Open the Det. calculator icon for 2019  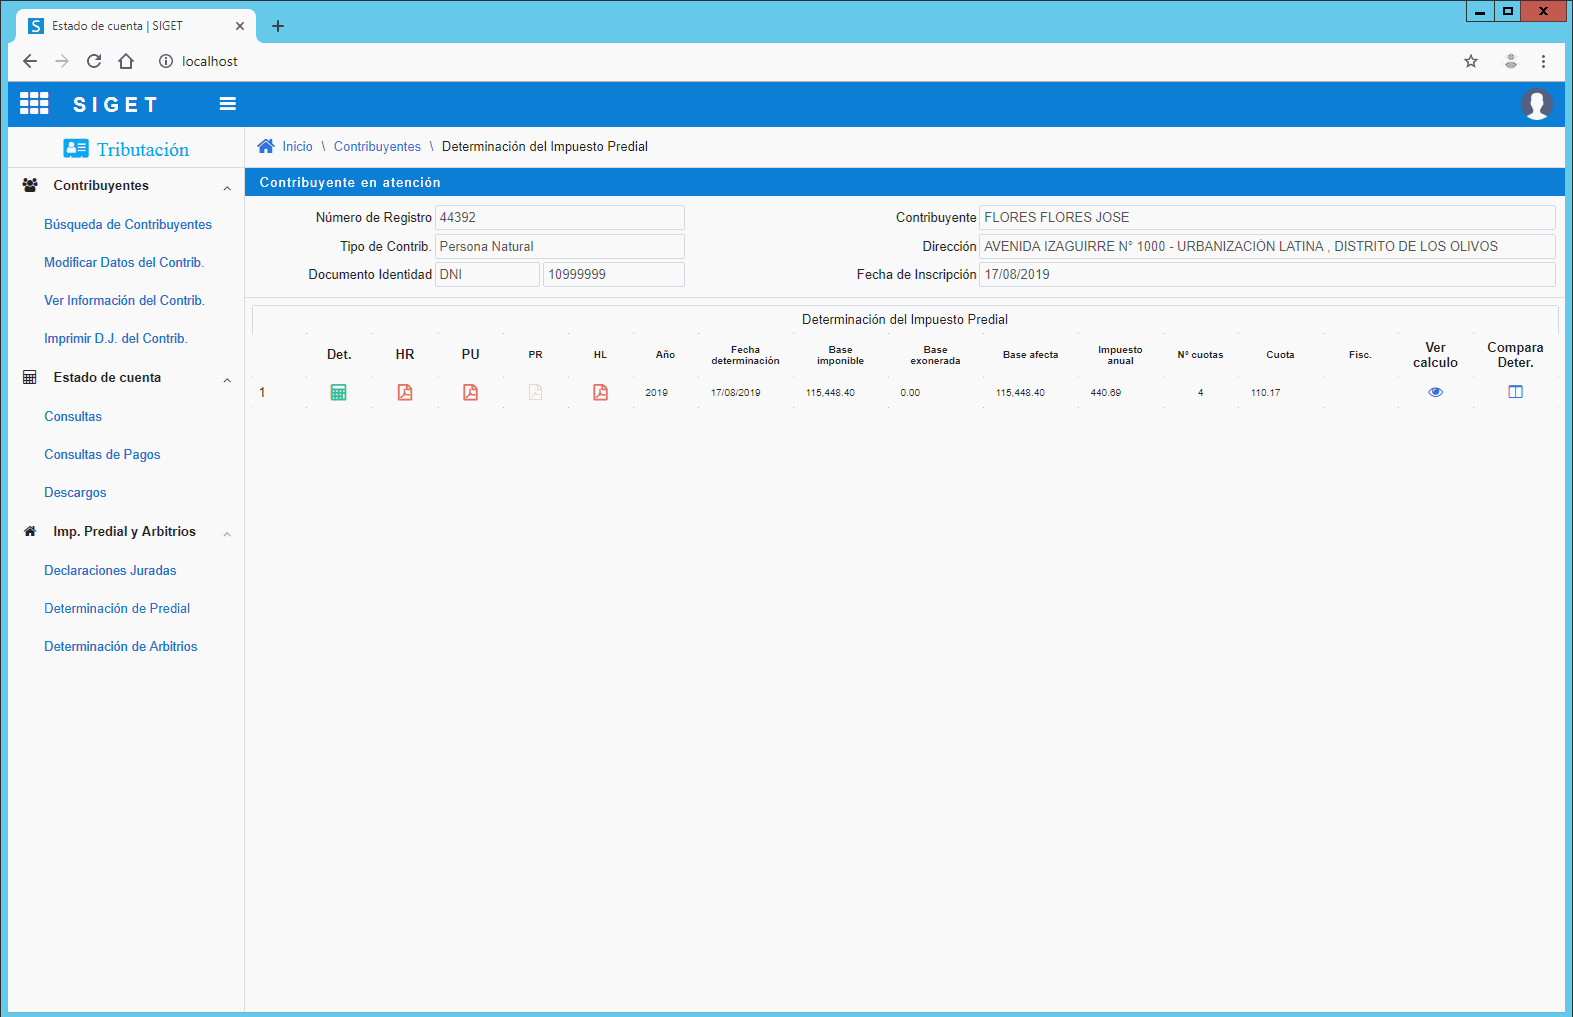338,392
